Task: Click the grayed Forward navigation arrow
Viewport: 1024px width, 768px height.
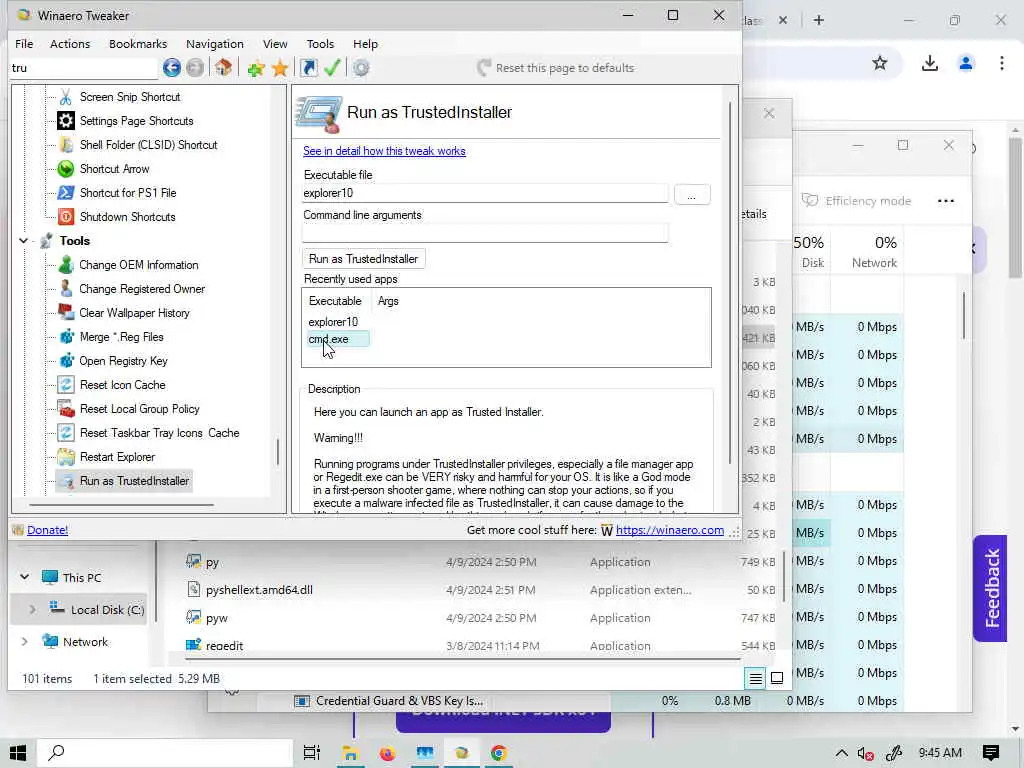Action: click(x=195, y=67)
